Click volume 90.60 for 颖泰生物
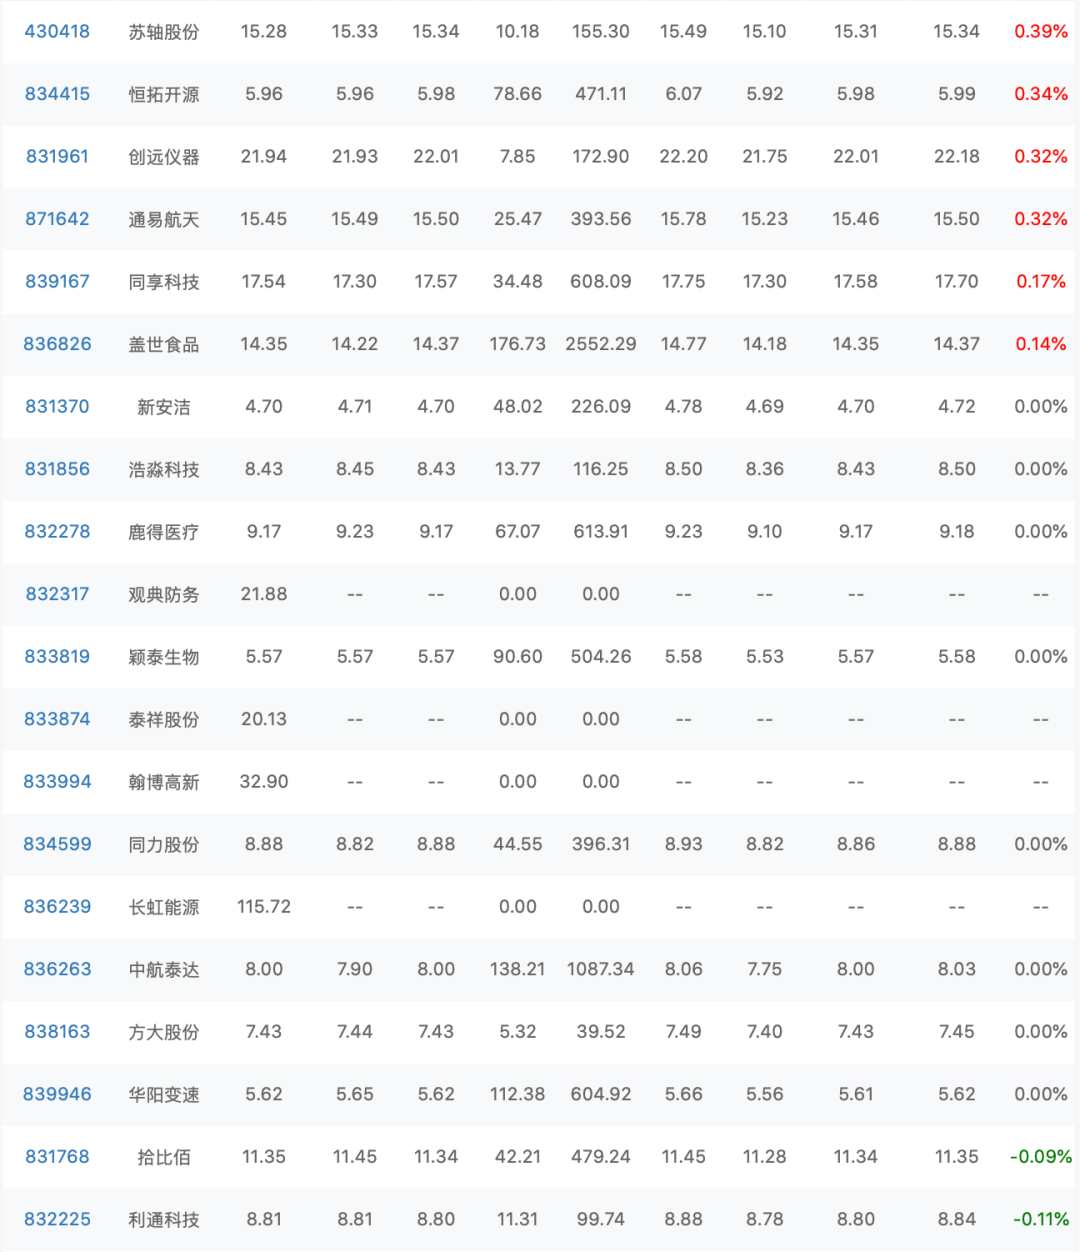Viewport: 1080px width, 1252px height. tap(518, 656)
